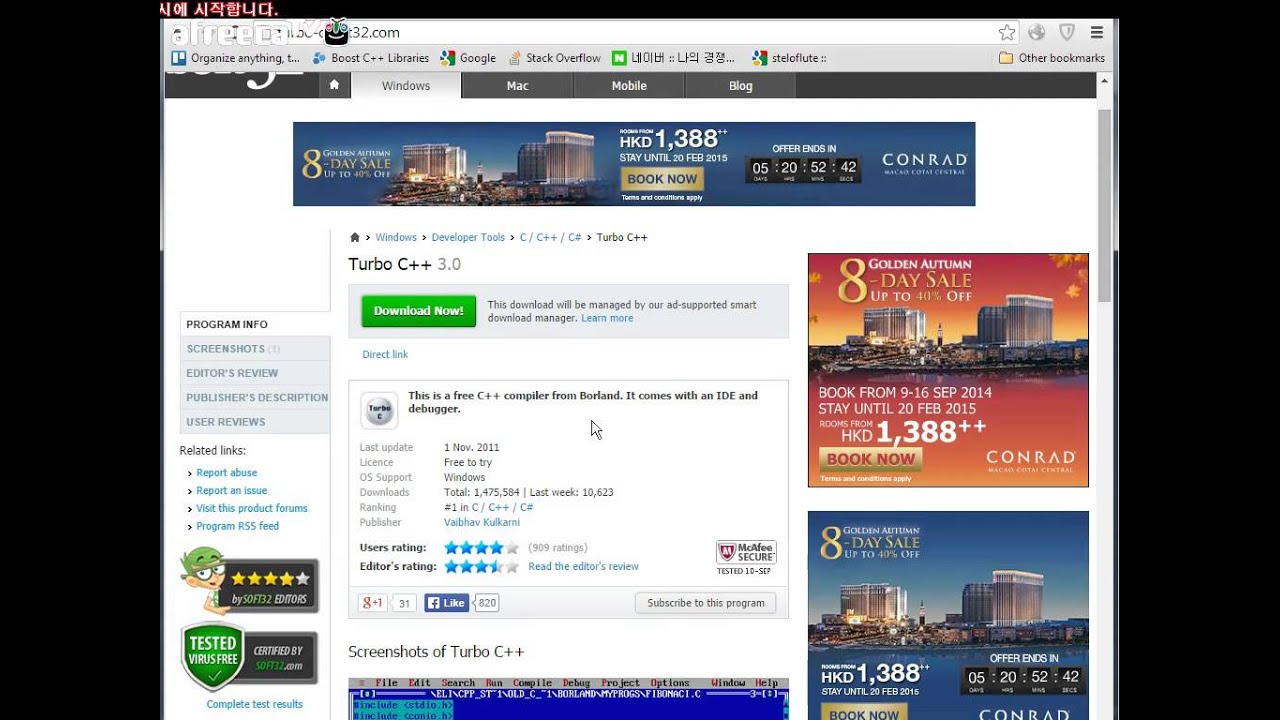The height and width of the screenshot is (720, 1280).
Task: Click the Google +1 count '31'
Action: pos(404,603)
